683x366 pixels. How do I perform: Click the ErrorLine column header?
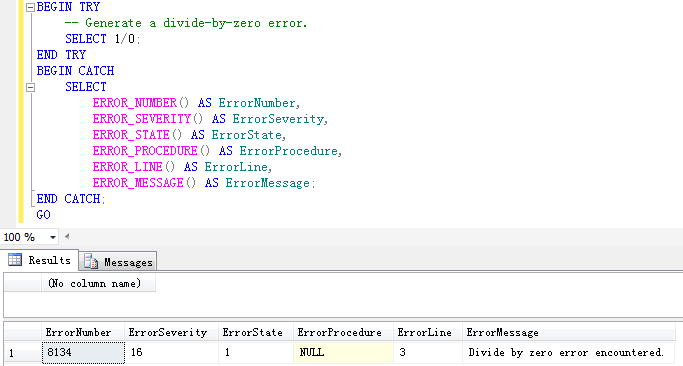tap(428, 332)
